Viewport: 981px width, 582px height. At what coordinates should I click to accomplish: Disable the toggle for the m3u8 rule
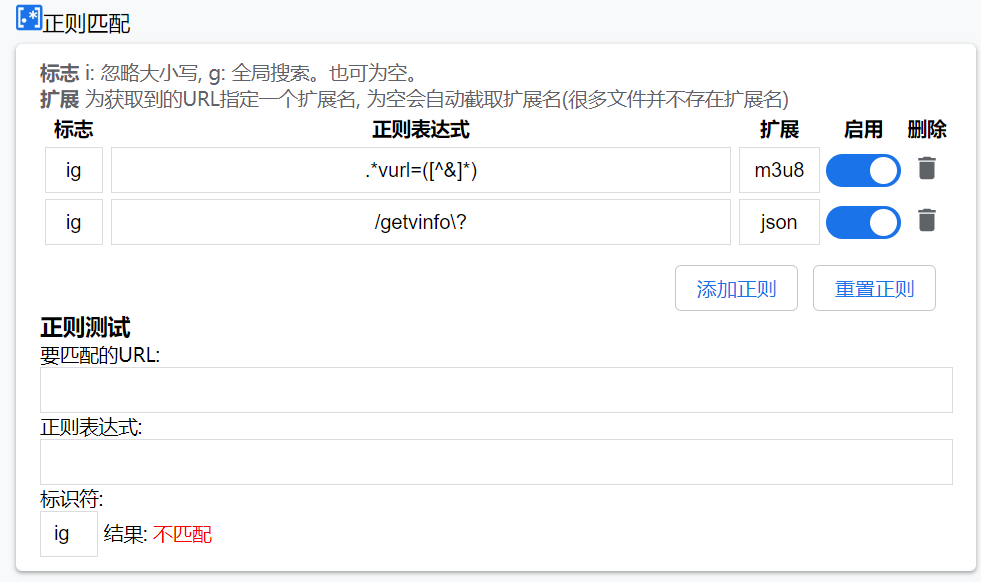coord(863,170)
